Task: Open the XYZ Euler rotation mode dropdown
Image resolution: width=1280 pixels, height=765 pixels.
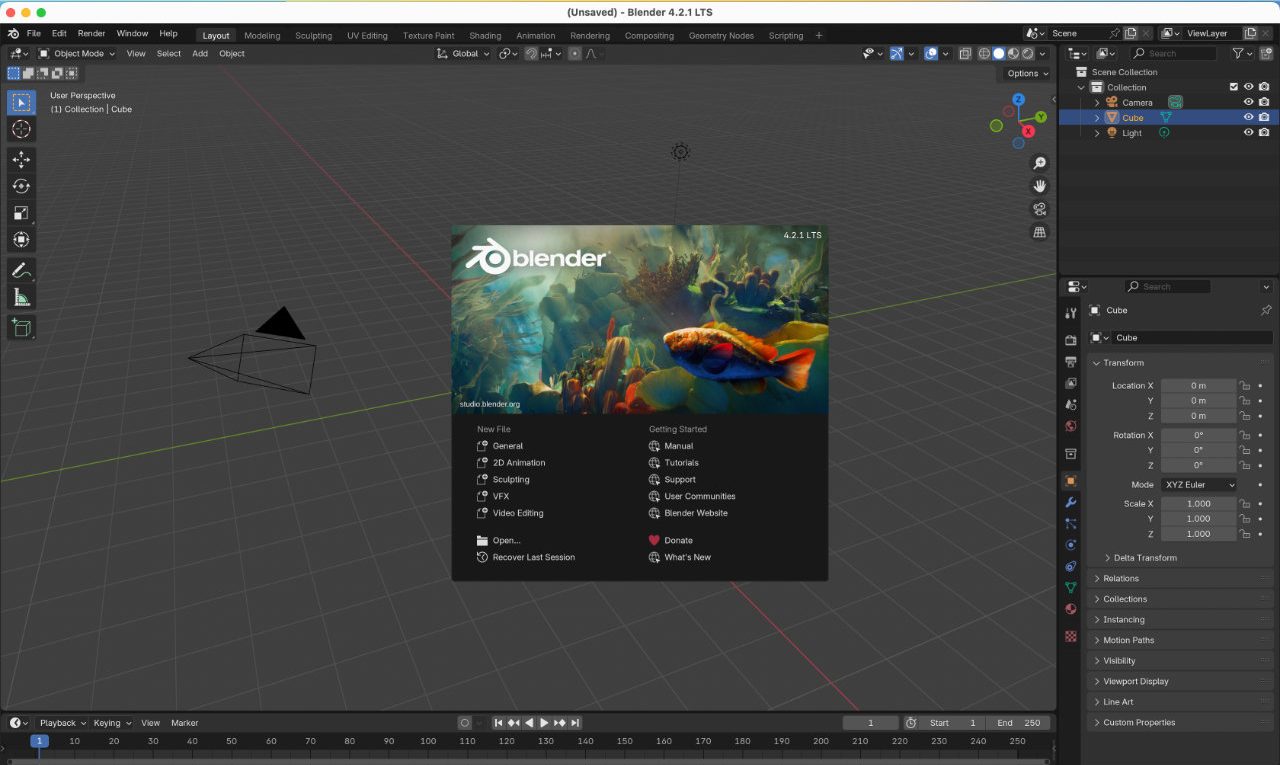Action: coord(1199,485)
